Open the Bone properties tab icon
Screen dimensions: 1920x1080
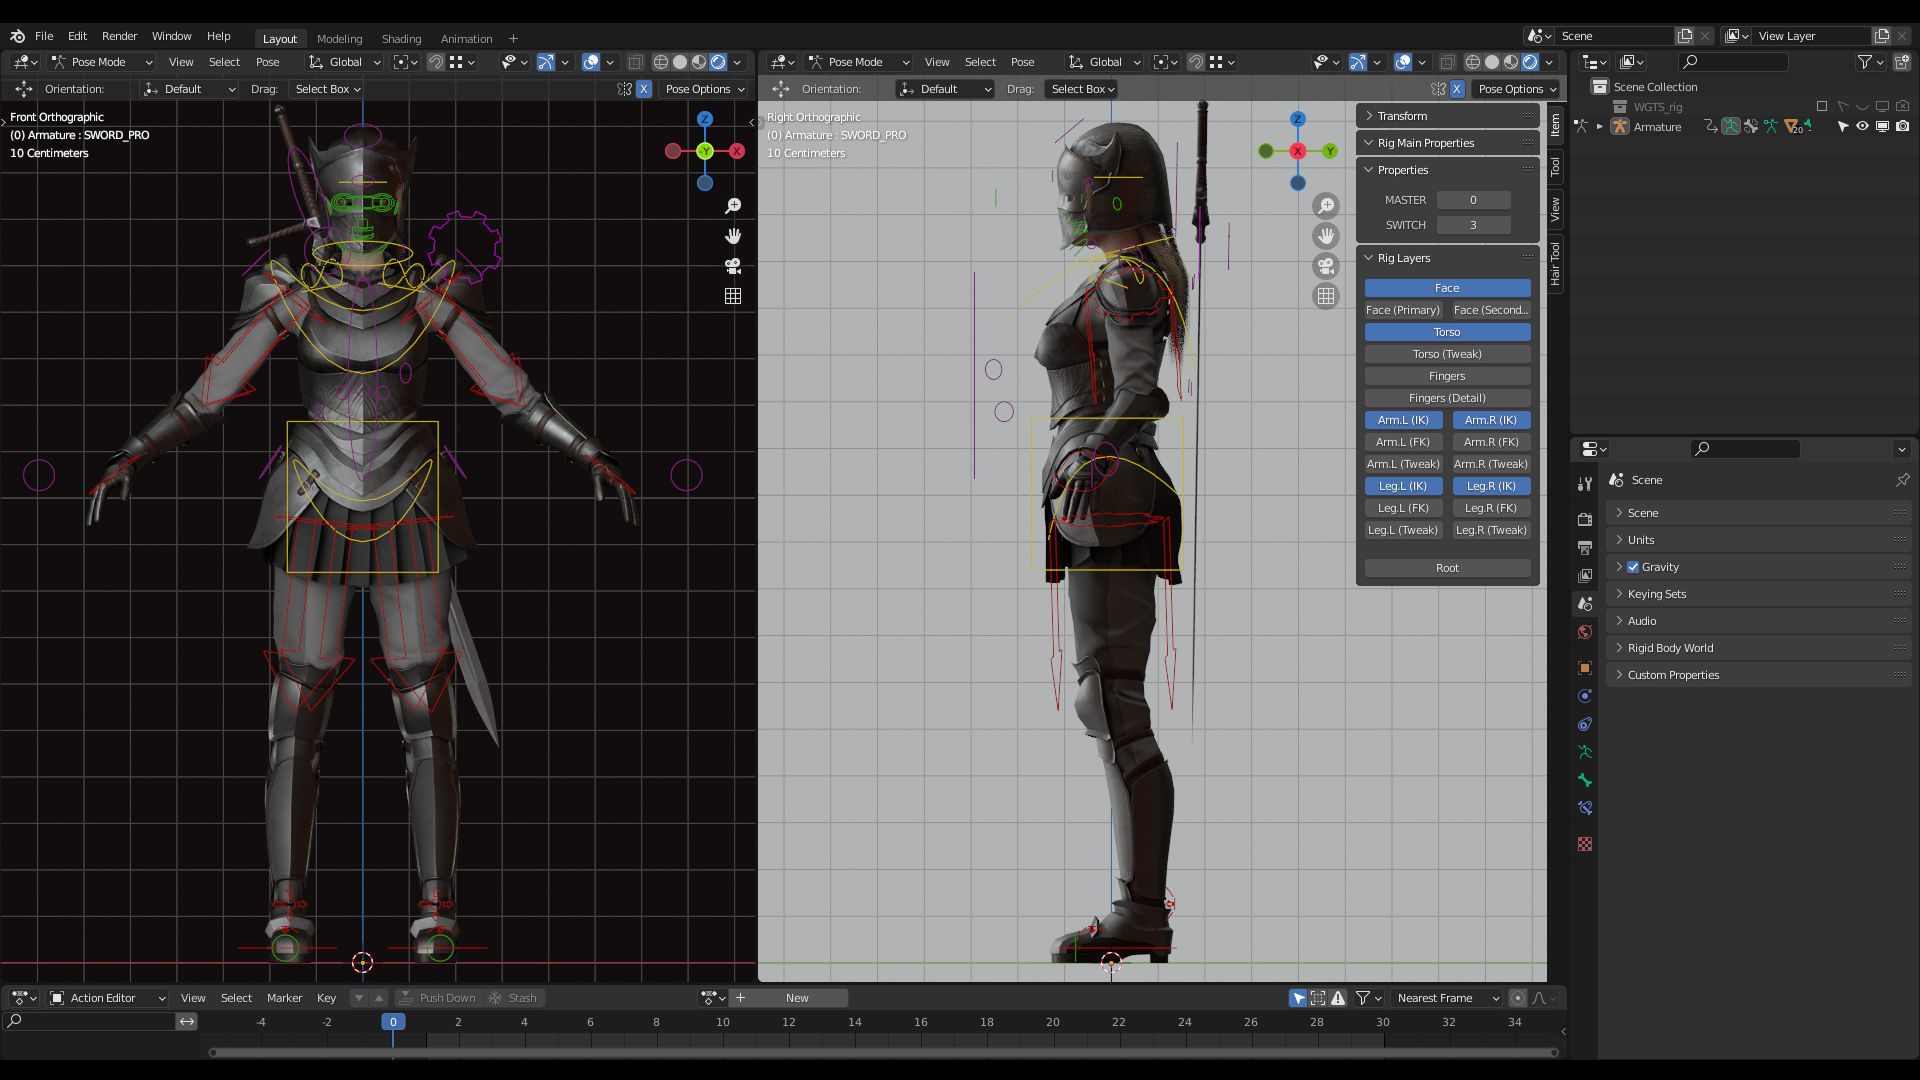click(1585, 780)
